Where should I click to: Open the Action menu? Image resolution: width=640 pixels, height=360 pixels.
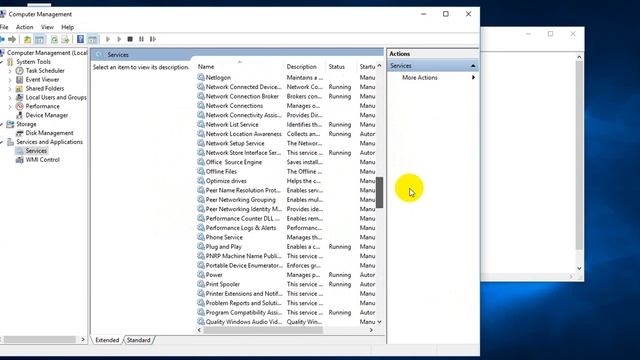(x=24, y=27)
